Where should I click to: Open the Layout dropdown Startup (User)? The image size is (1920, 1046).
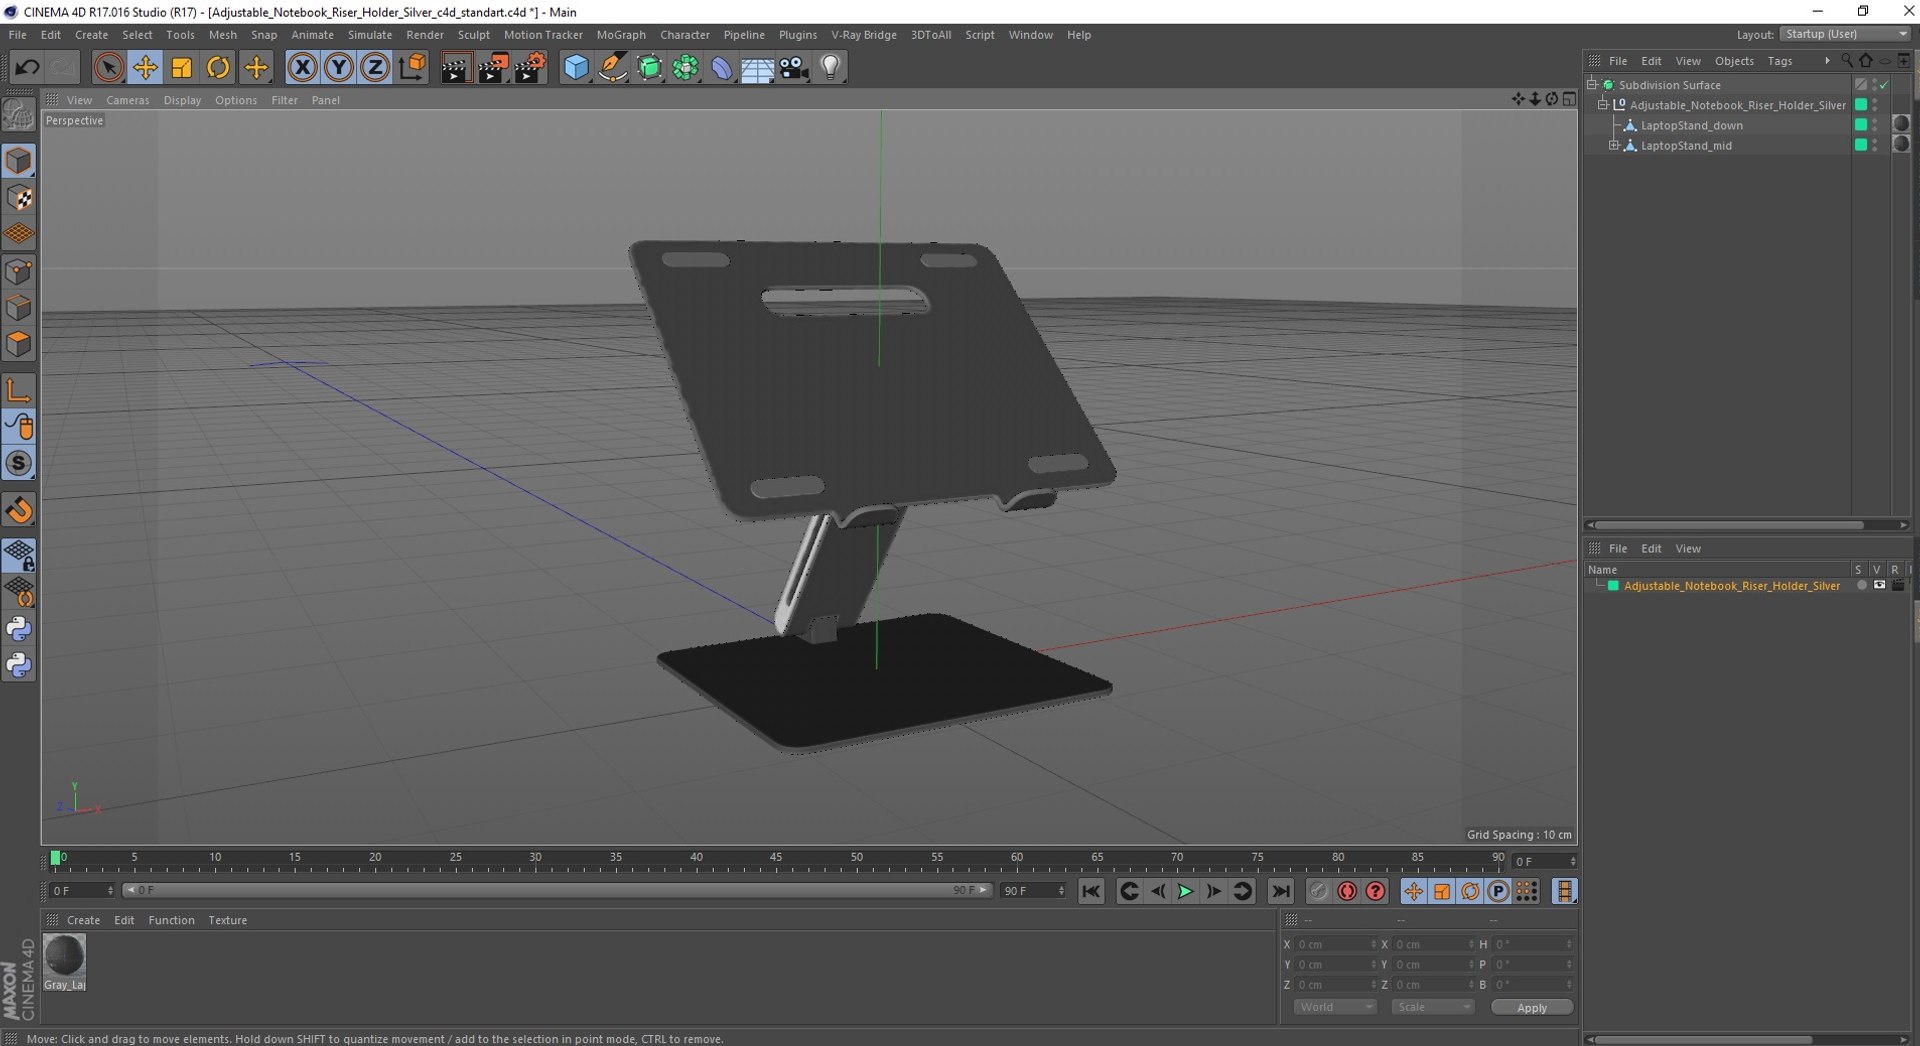pos(1845,34)
